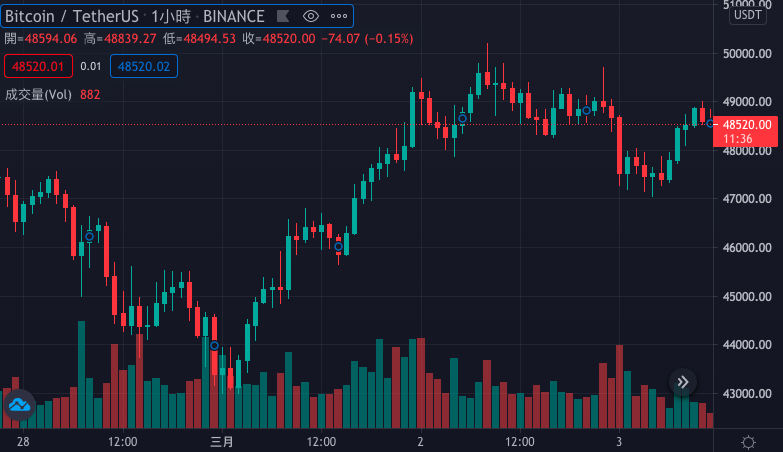Toggle the eye icon in symbol legend
This screenshot has width=783, height=452.
click(x=310, y=16)
